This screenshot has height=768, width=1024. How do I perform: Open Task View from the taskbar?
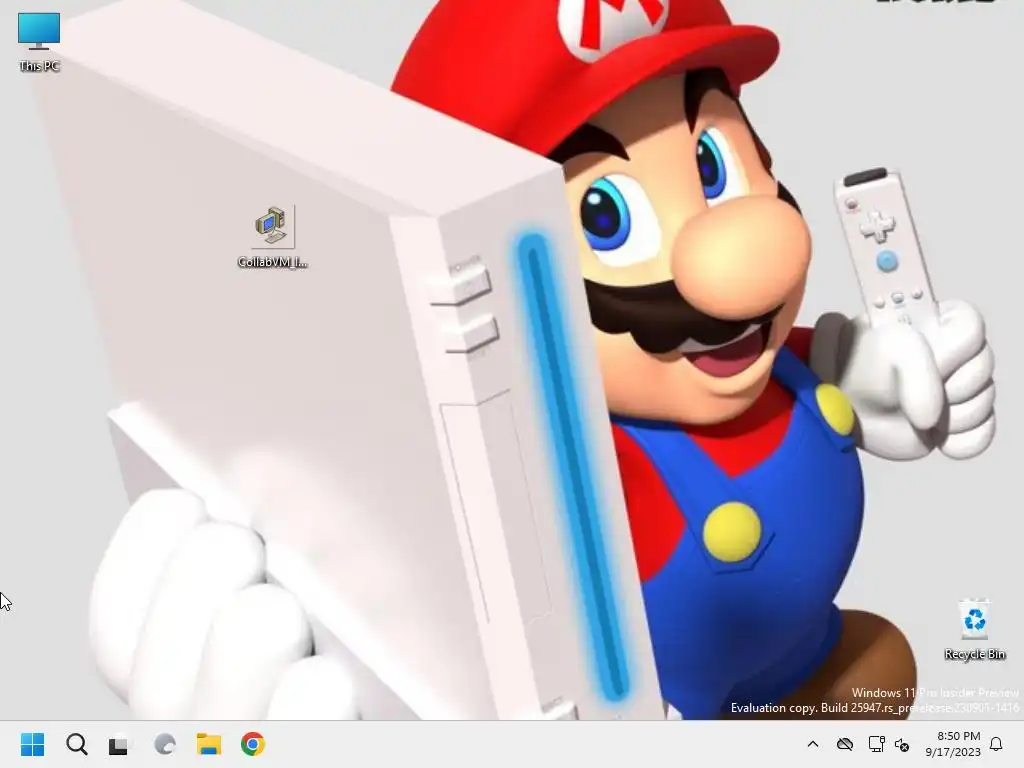(x=118, y=745)
